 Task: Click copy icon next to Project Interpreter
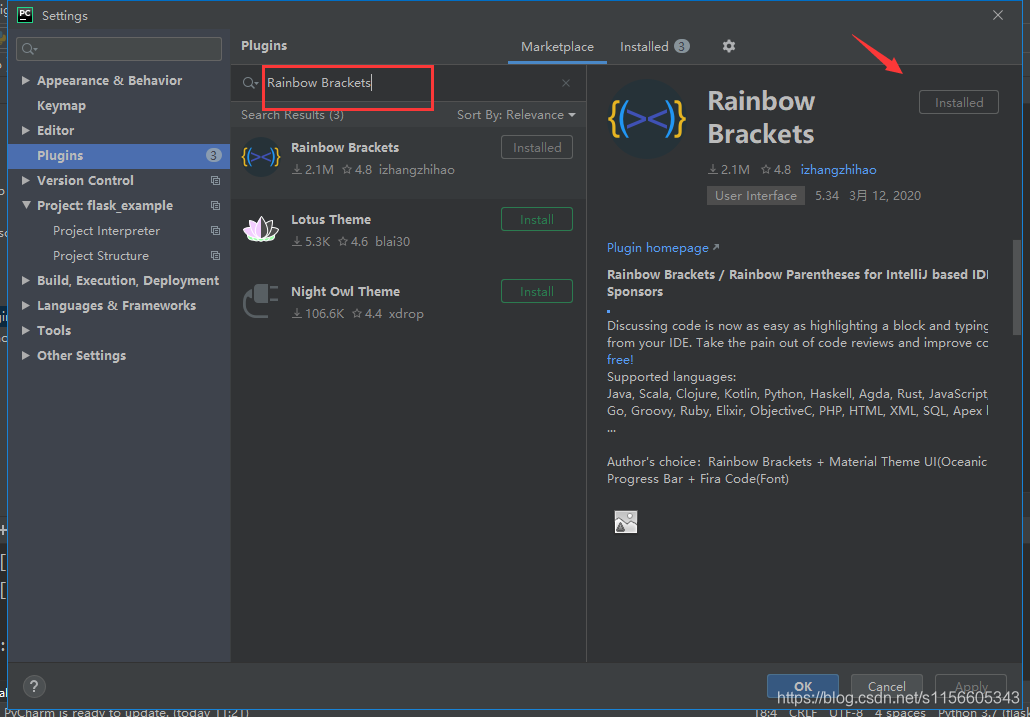click(215, 230)
